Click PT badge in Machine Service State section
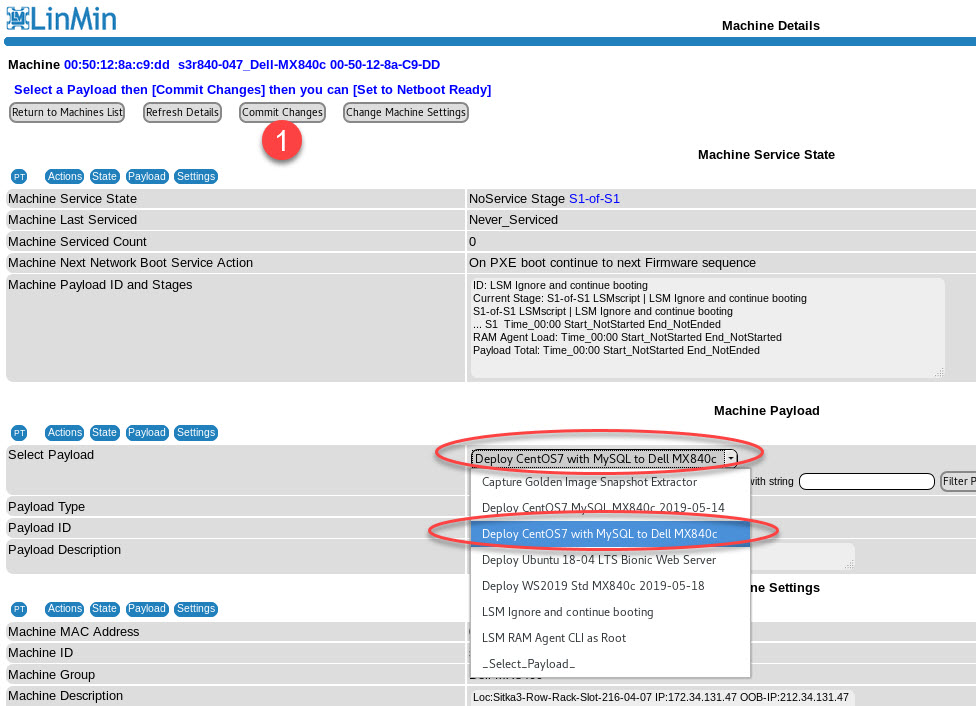This screenshot has width=976, height=706. pyautogui.click(x=19, y=177)
